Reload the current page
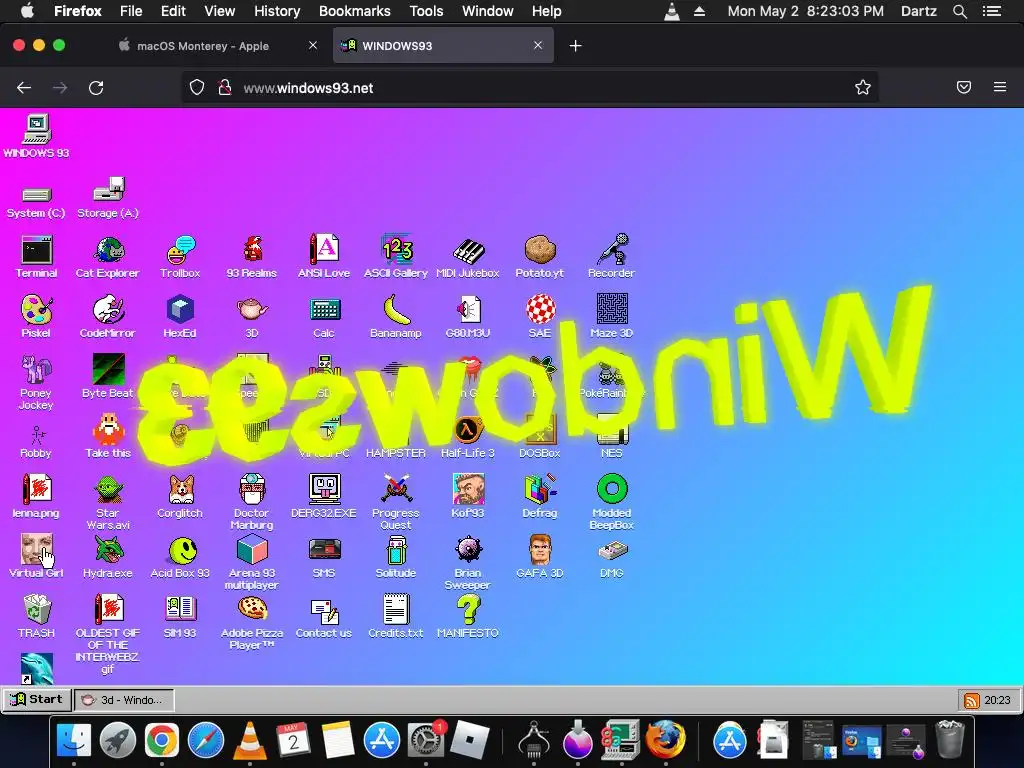 [96, 88]
